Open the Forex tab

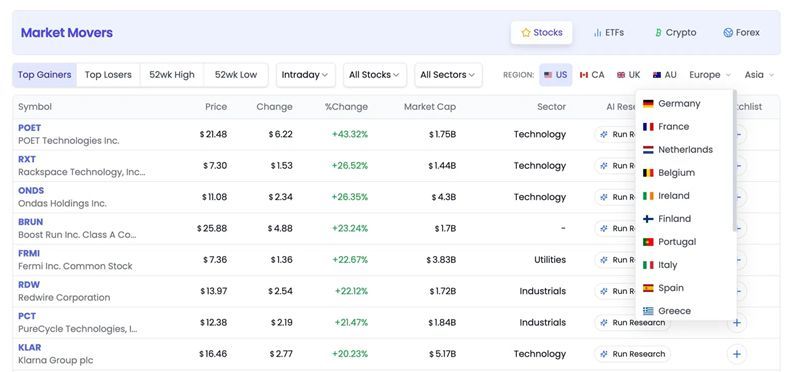pyautogui.click(x=741, y=33)
